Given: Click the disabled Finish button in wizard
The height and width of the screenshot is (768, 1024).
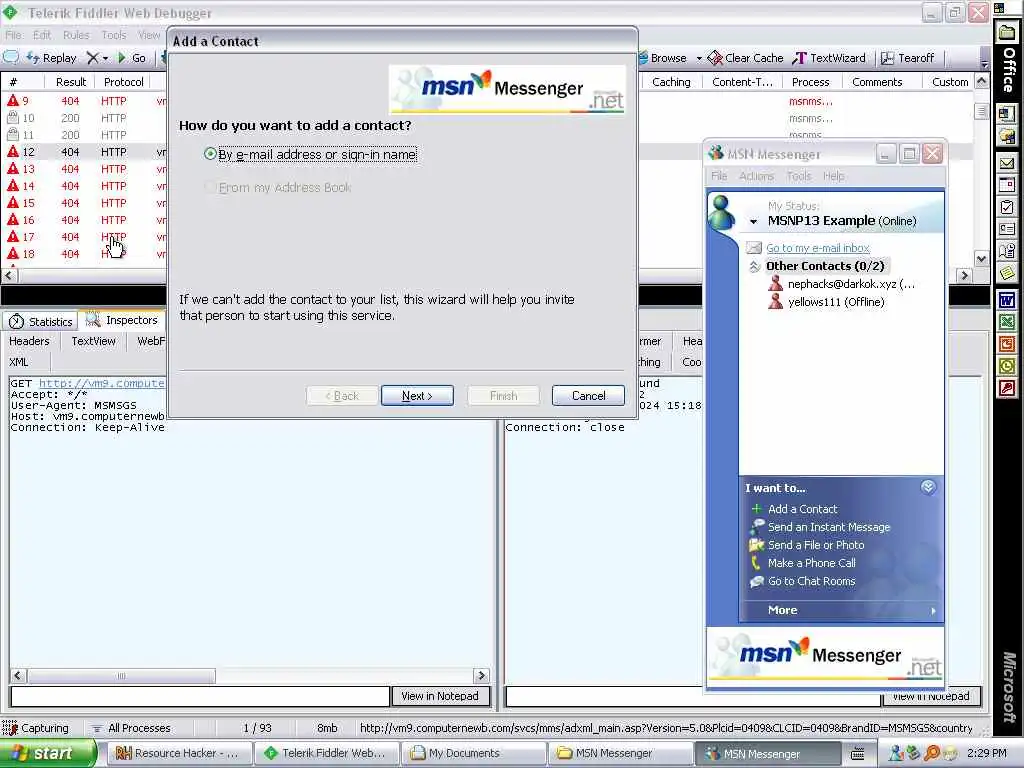Looking at the screenshot, I should point(503,396).
